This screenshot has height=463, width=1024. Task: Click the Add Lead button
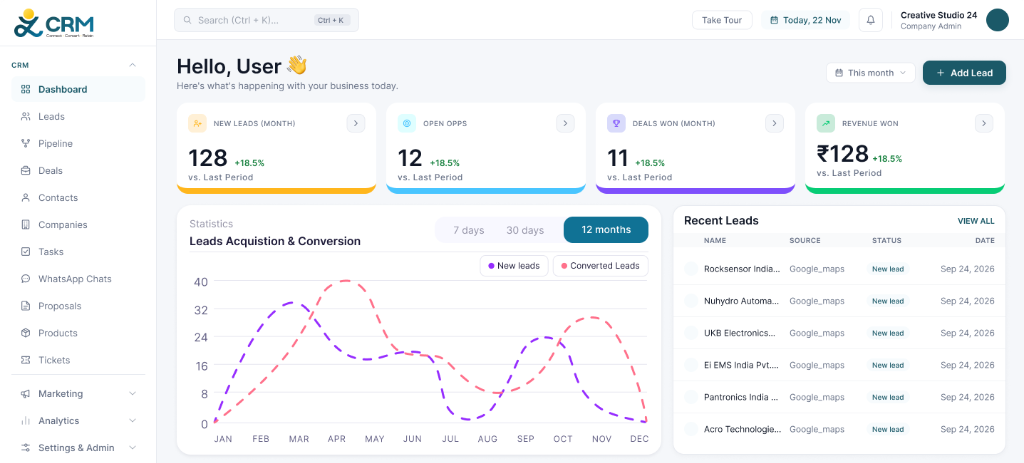coord(964,72)
